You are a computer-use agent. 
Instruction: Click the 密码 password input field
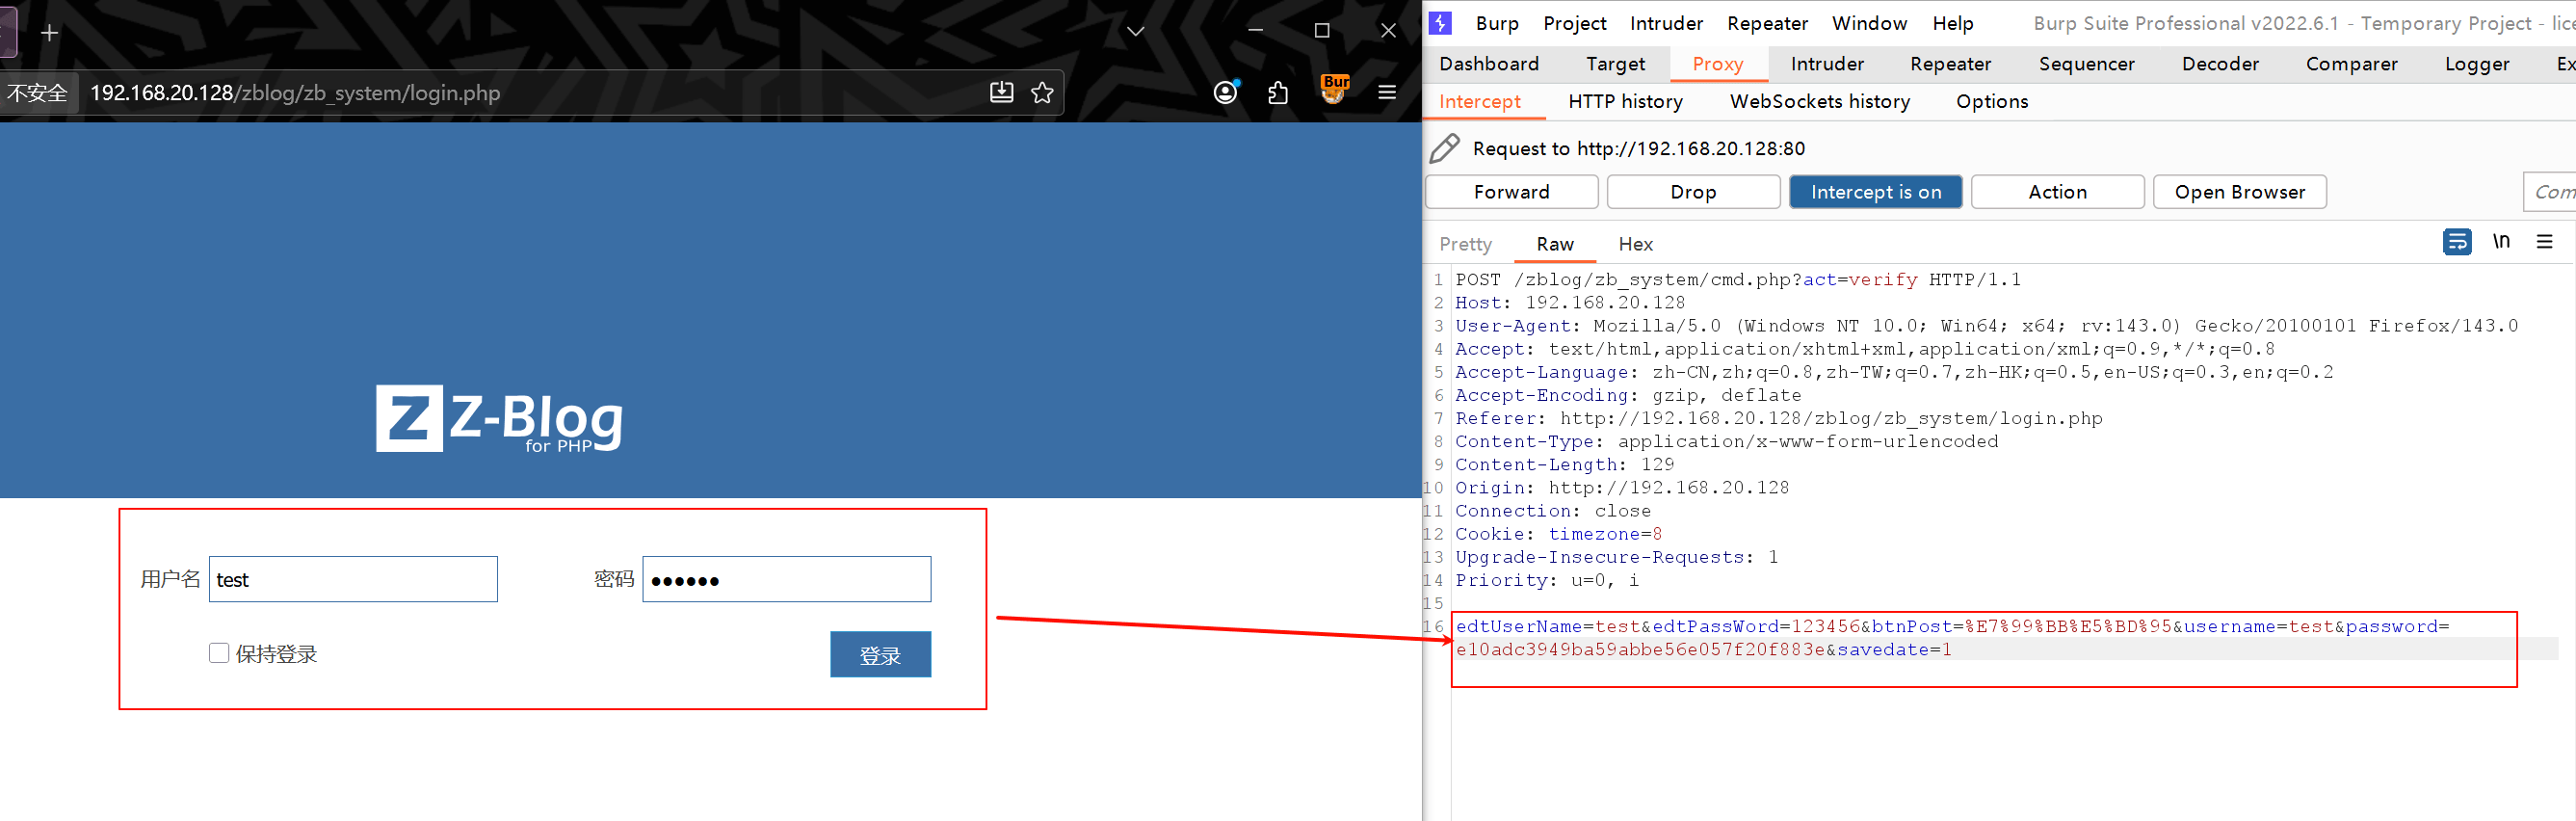[x=787, y=579]
